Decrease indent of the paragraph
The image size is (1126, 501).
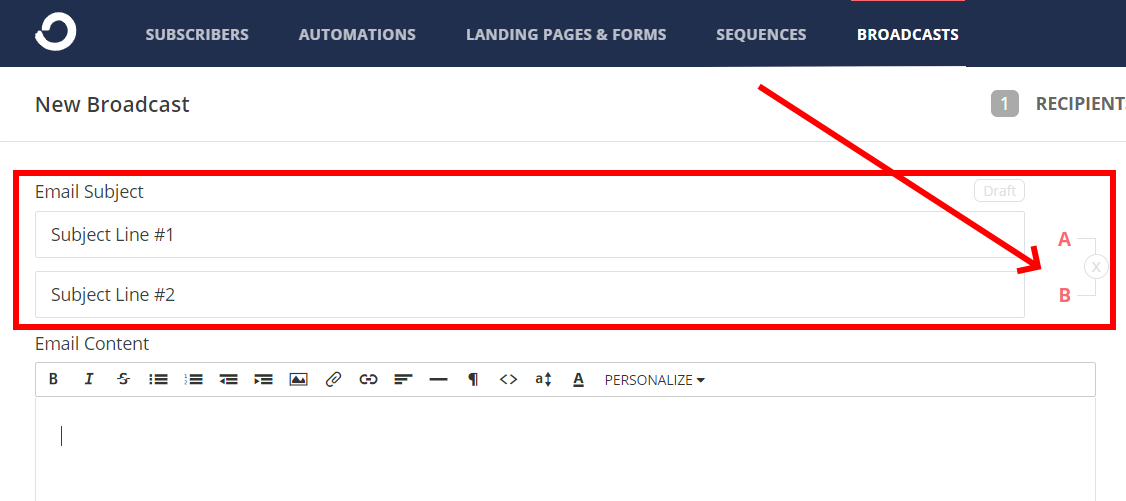[x=228, y=380]
